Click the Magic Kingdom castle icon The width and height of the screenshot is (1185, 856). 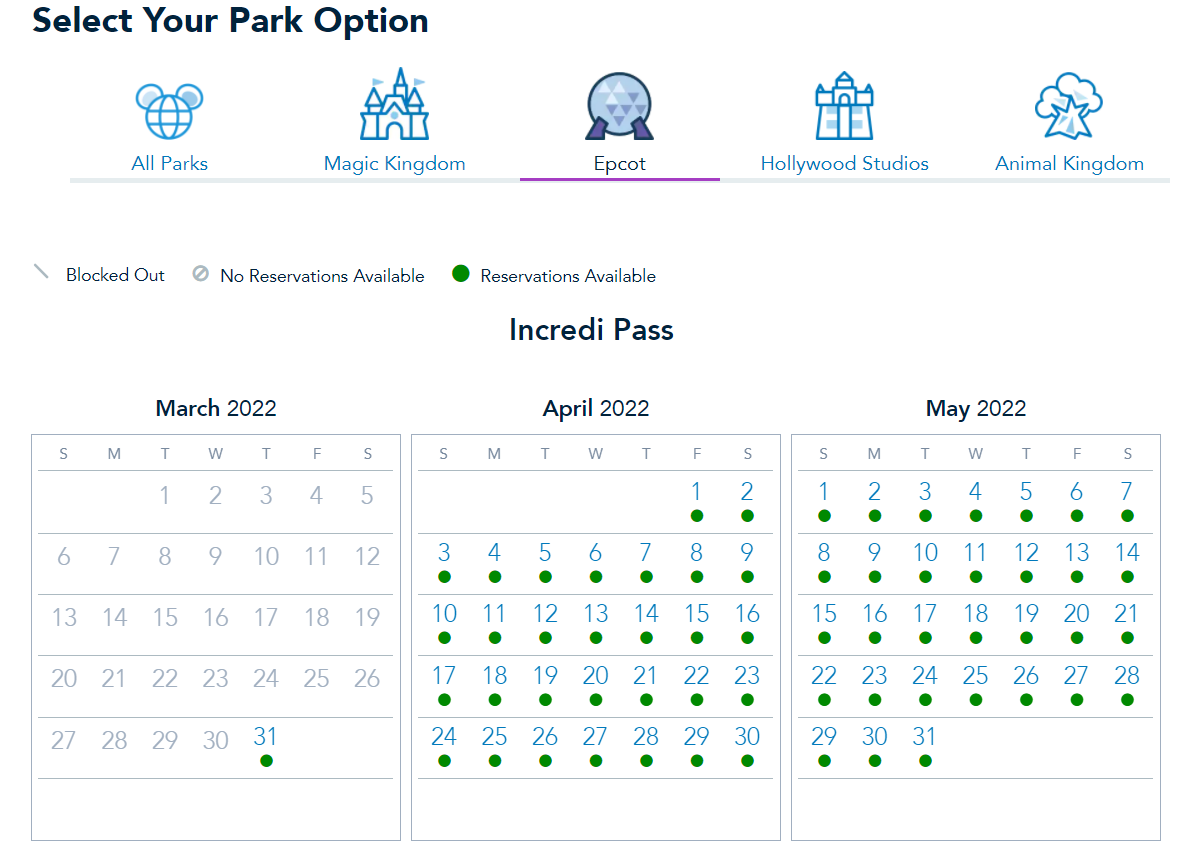(394, 105)
